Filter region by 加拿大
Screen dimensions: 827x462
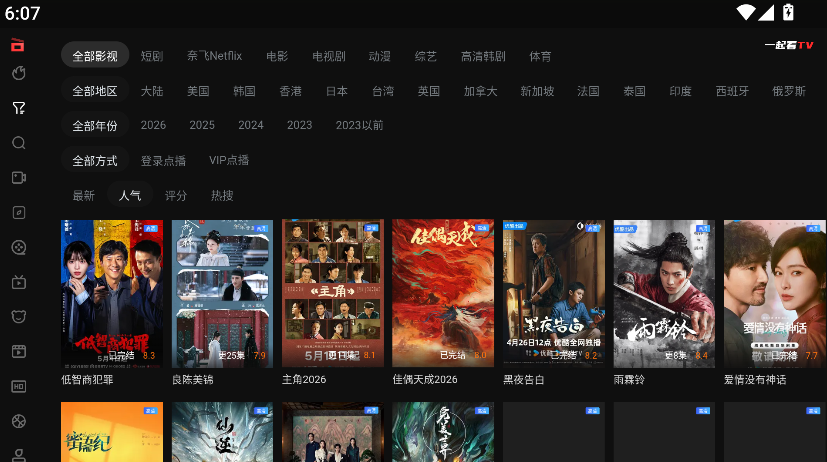tap(480, 91)
